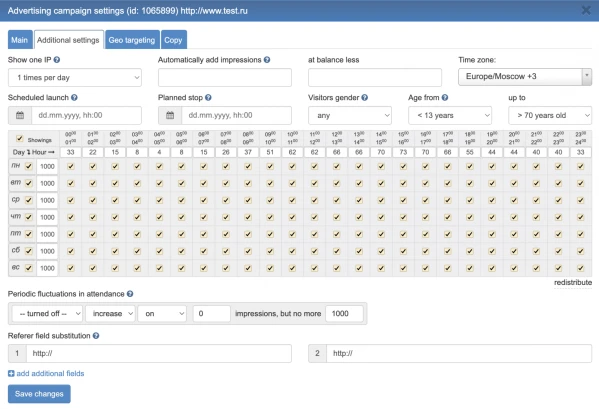Toggle the сб day checkbox
The height and width of the screenshot is (409, 599).
click(29, 251)
